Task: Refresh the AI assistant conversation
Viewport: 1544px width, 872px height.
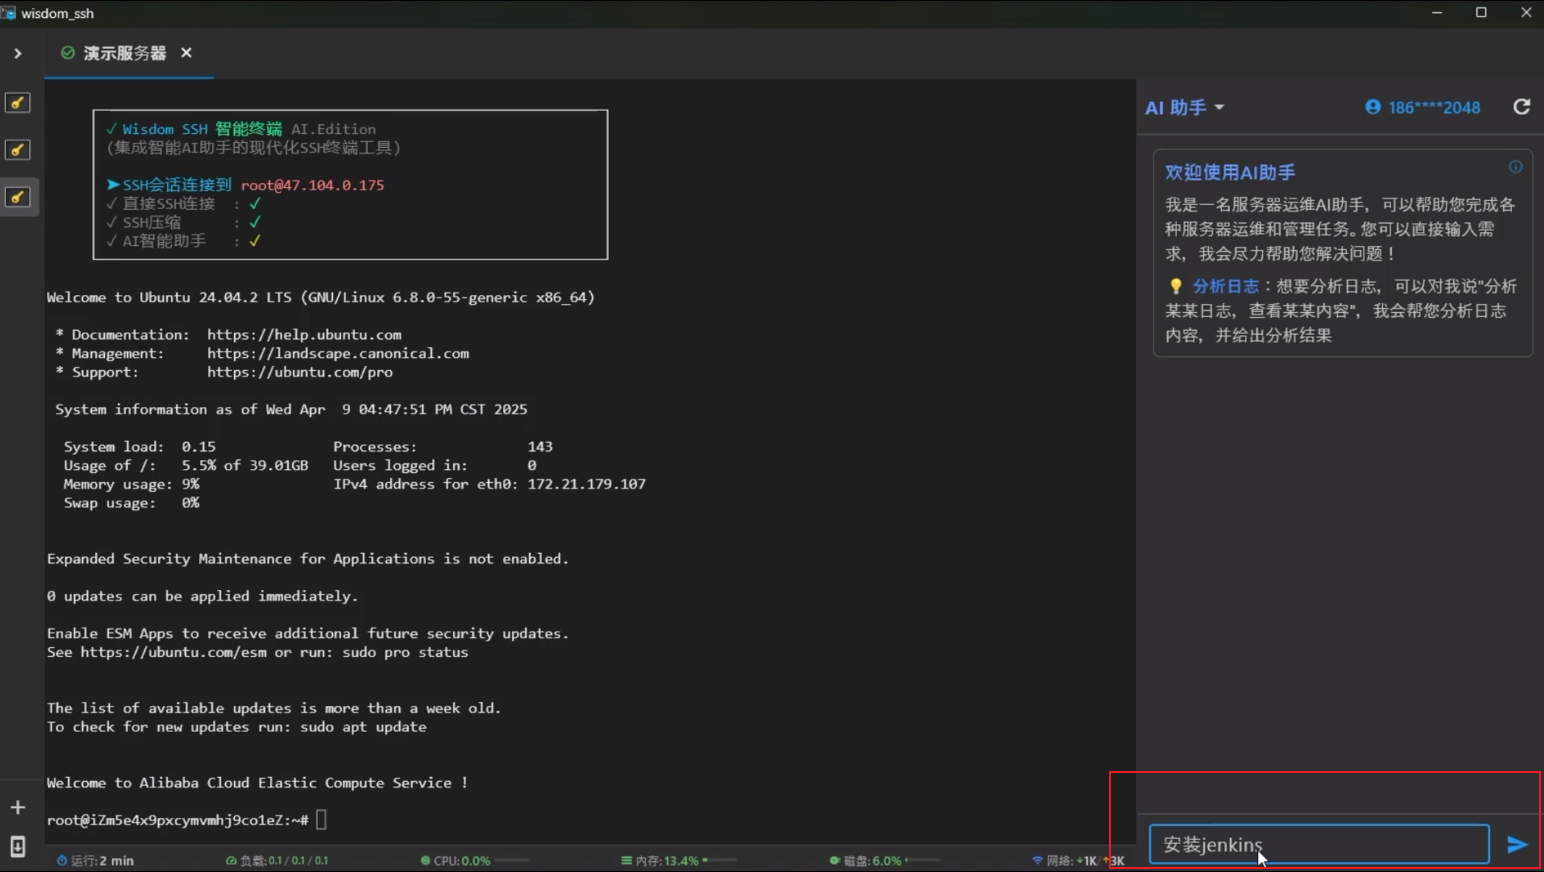Action: coord(1521,107)
